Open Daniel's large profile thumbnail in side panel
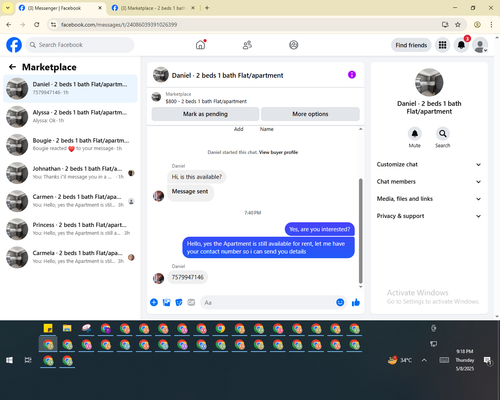500x400 pixels. tap(429, 82)
